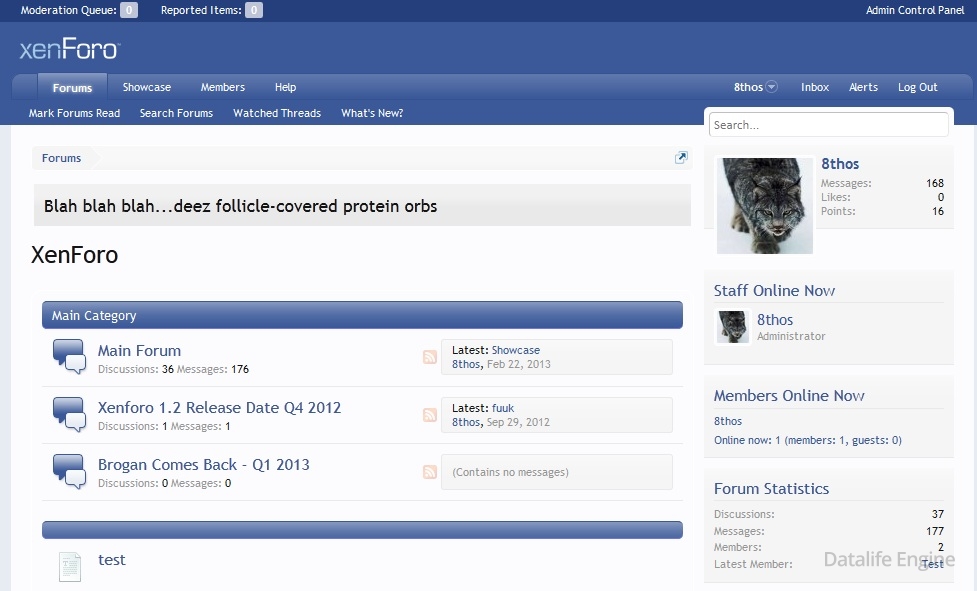977x591 pixels.
Task: Open RSS feed for Xenforo 1.2 Release Date forum
Action: click(x=429, y=415)
